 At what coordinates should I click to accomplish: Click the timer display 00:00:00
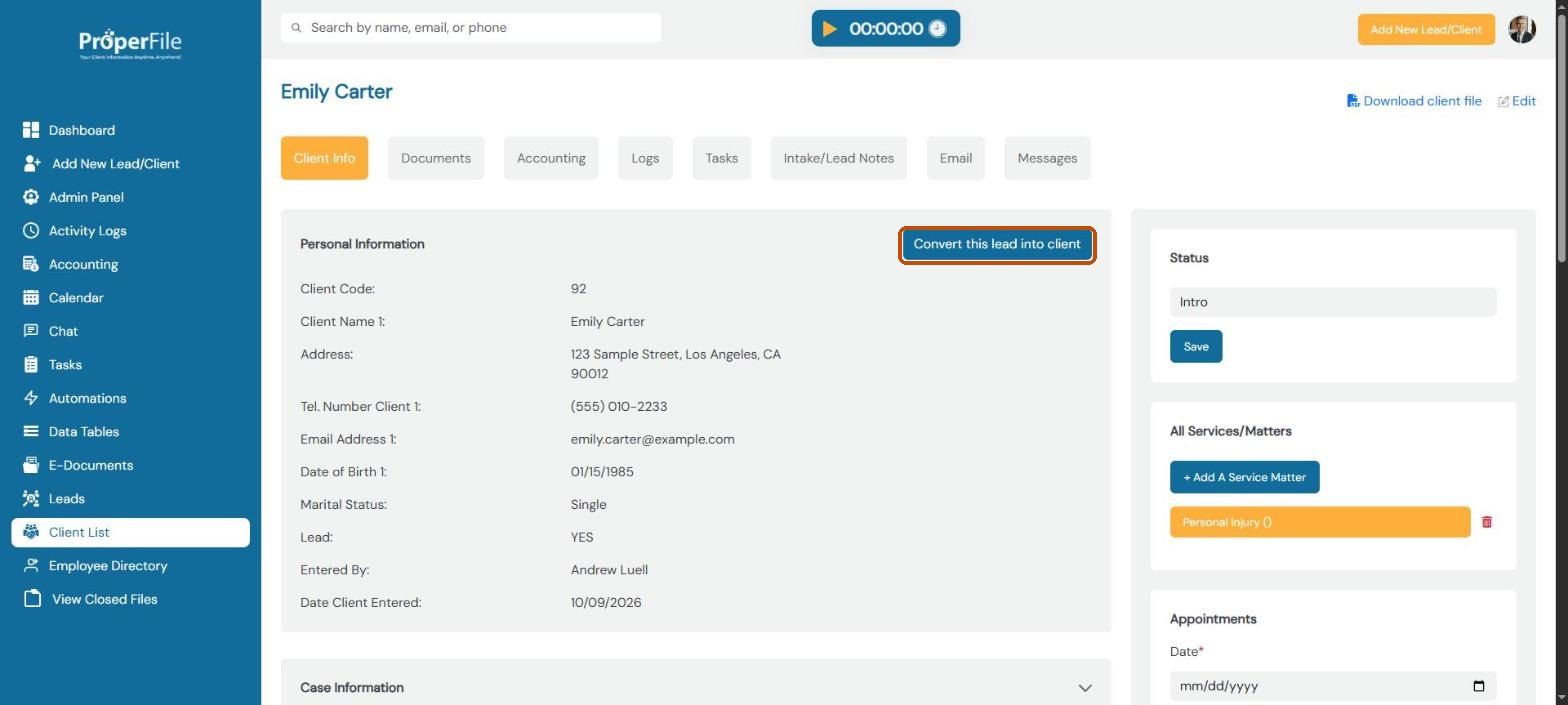click(886, 29)
